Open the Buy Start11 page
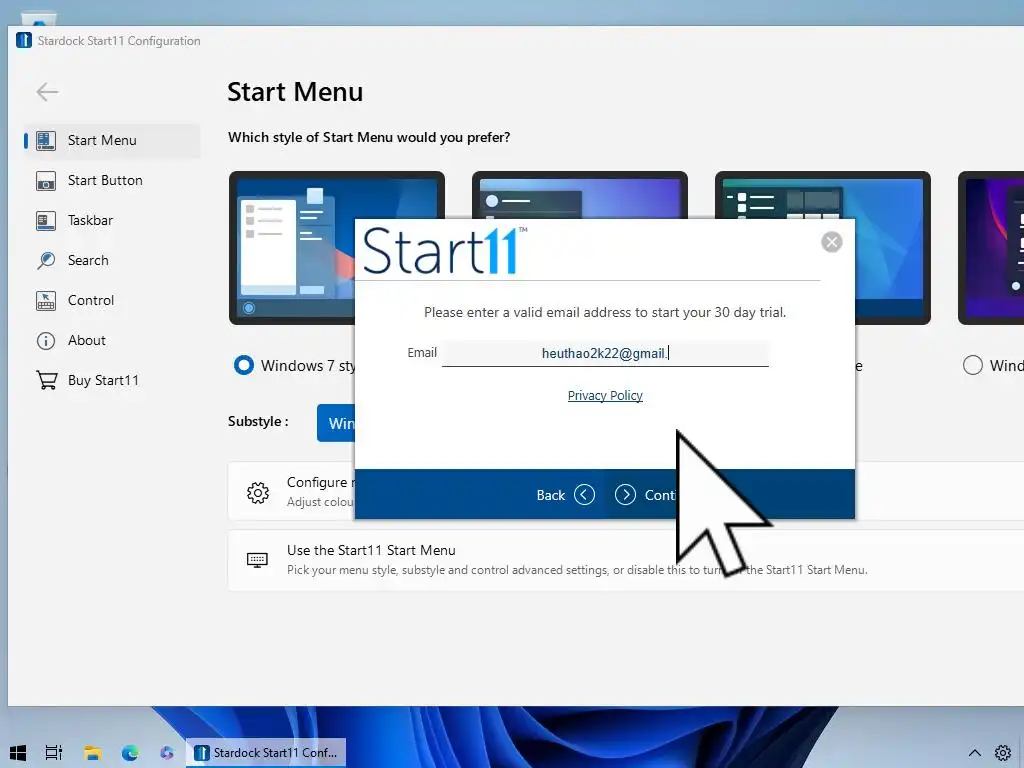1024x768 pixels. pos(112,380)
